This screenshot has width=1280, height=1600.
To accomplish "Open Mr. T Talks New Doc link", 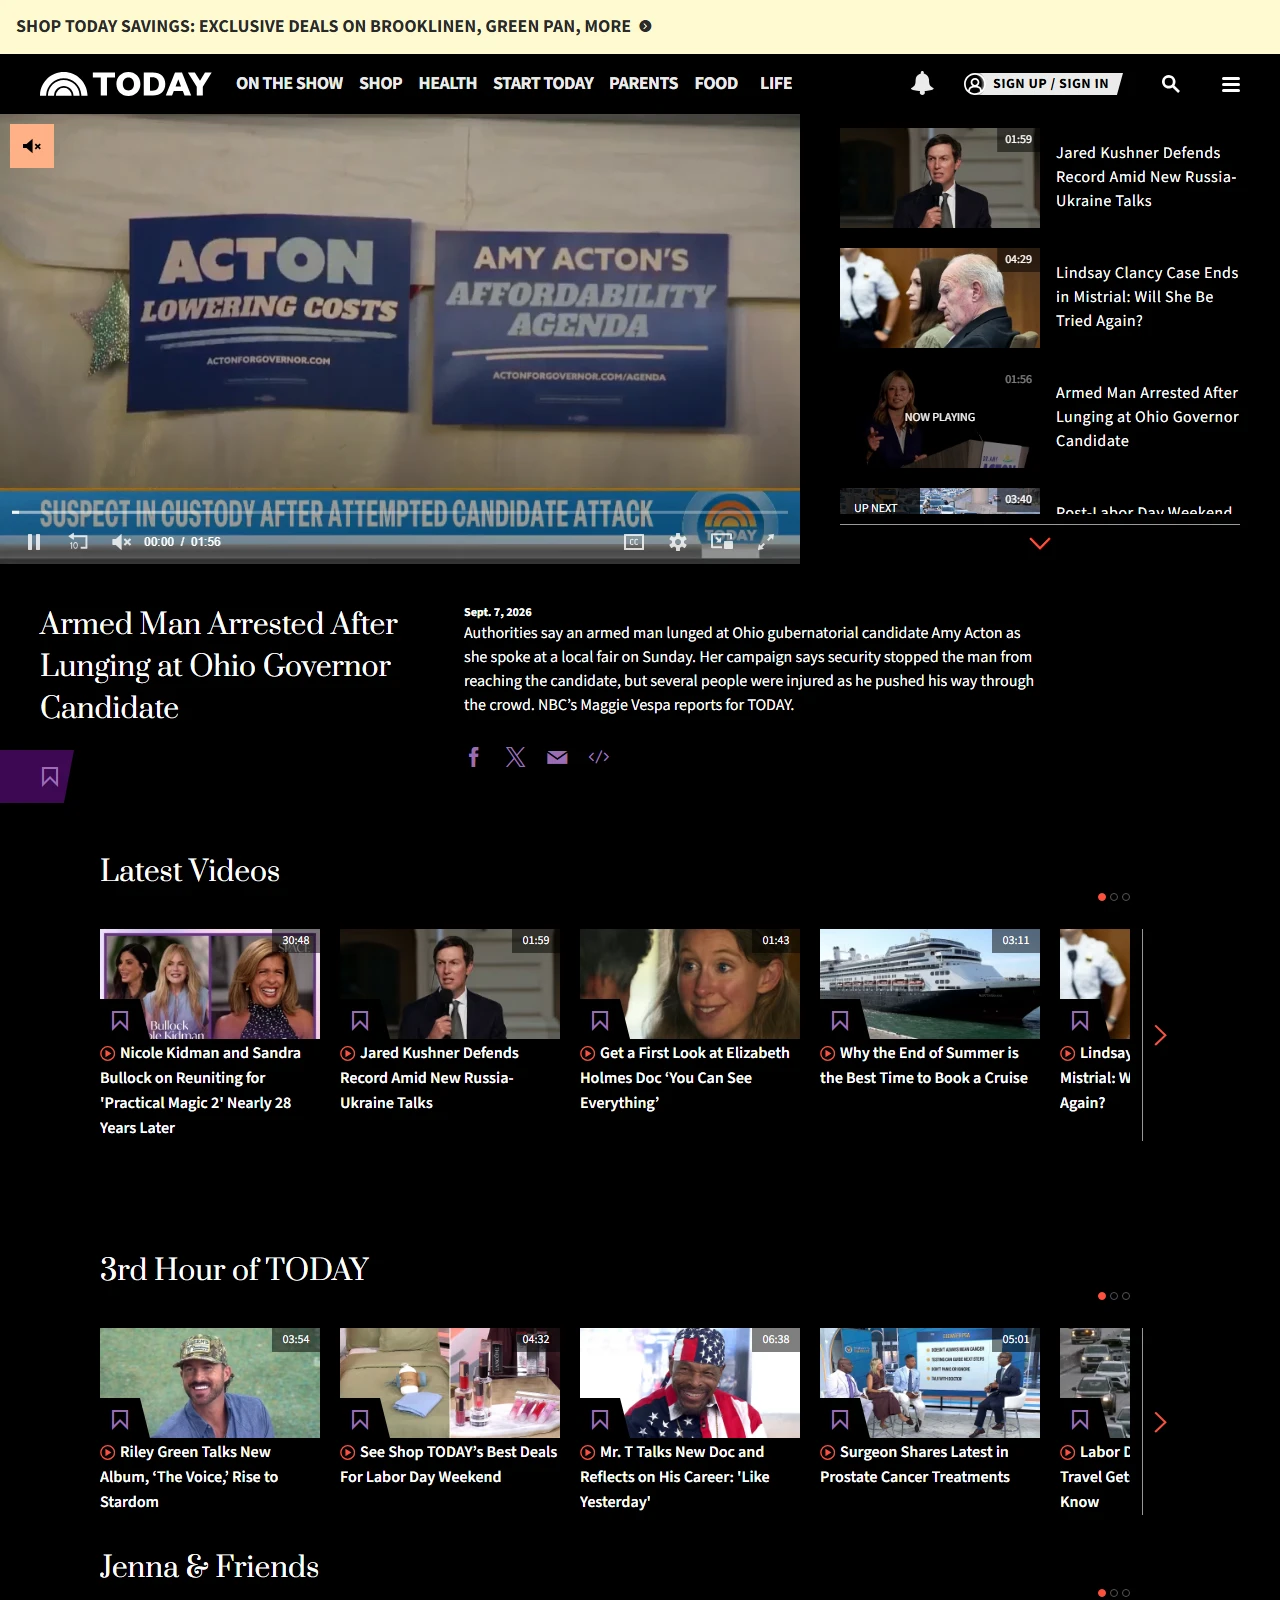I will click(x=675, y=1477).
